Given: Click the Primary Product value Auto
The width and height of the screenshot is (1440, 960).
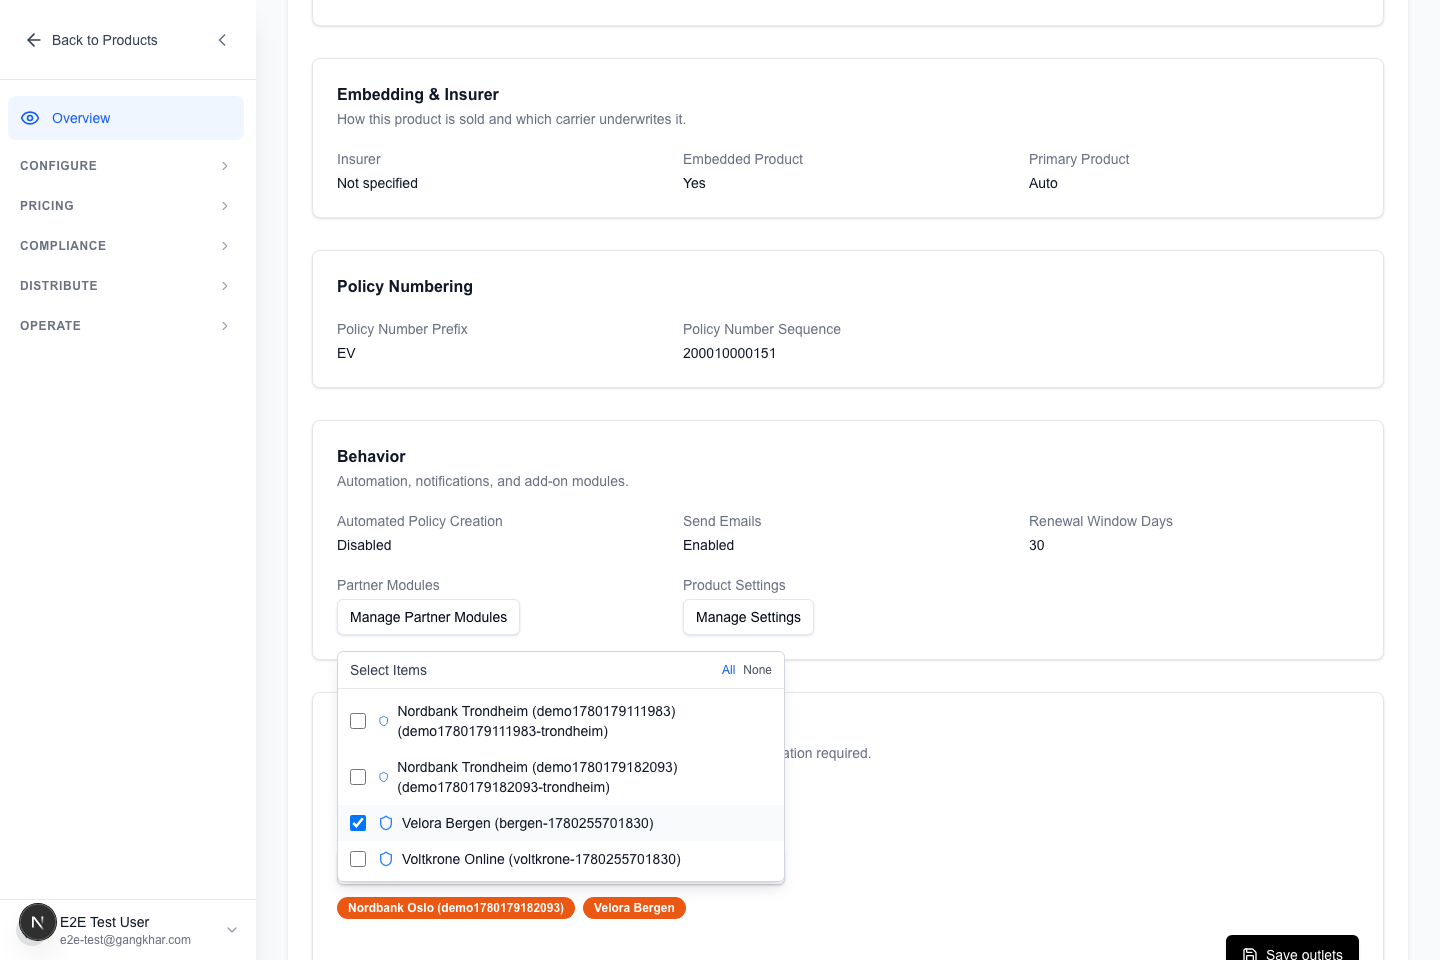Looking at the screenshot, I should pyautogui.click(x=1043, y=183).
